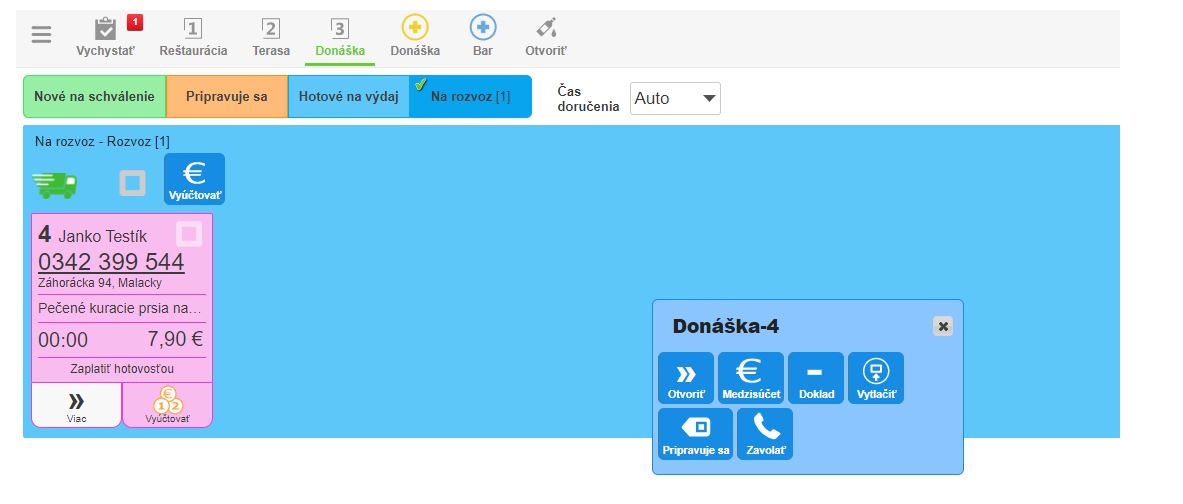The image size is (1183, 504).
Task: Click the green delivery truck icon
Action: point(56,184)
